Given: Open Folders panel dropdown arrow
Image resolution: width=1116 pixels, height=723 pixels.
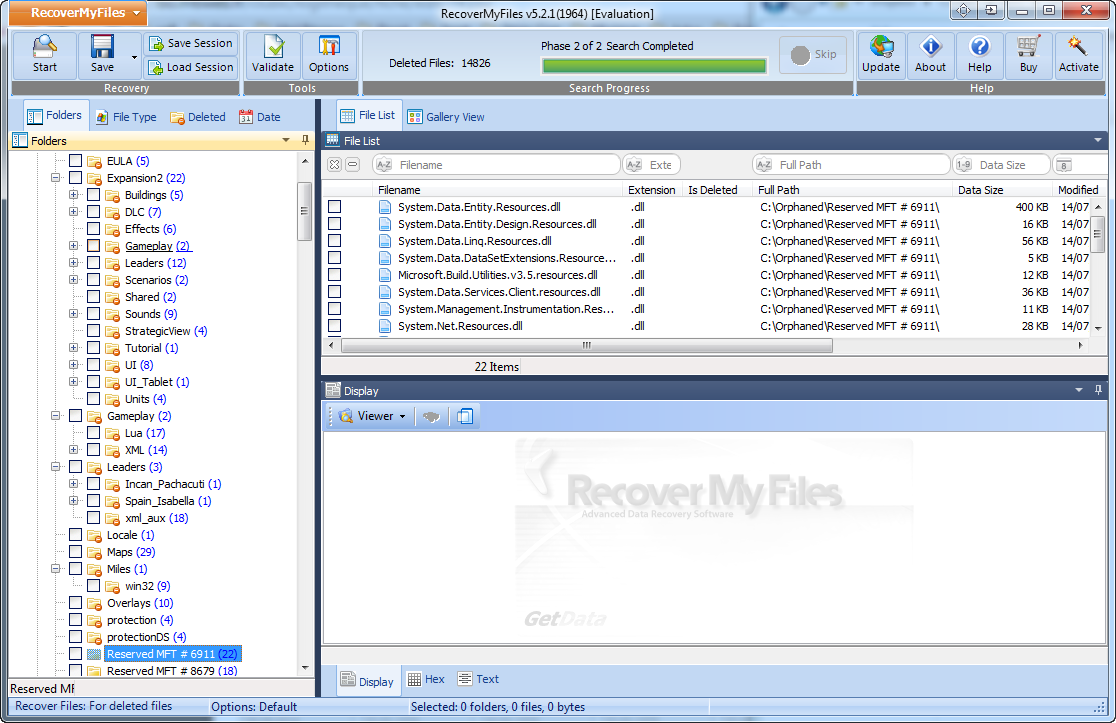Looking at the screenshot, I should pos(286,140).
